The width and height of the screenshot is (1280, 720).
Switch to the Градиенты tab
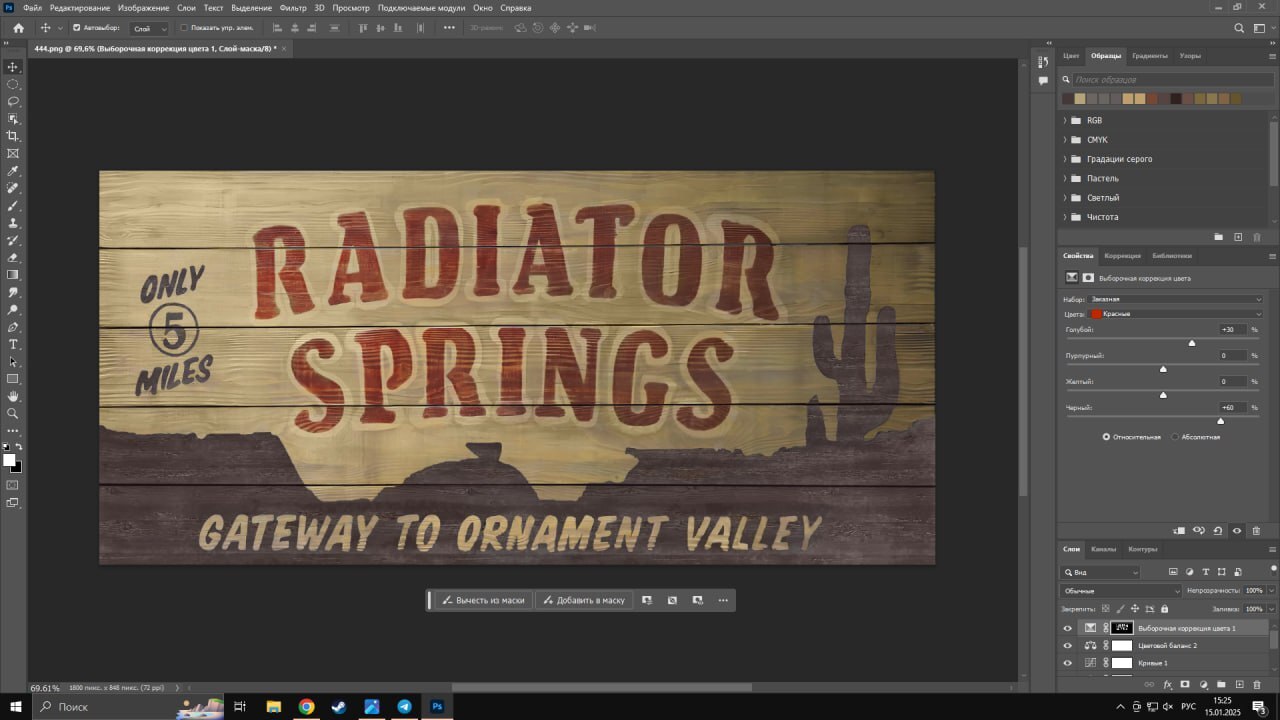pyautogui.click(x=1150, y=56)
